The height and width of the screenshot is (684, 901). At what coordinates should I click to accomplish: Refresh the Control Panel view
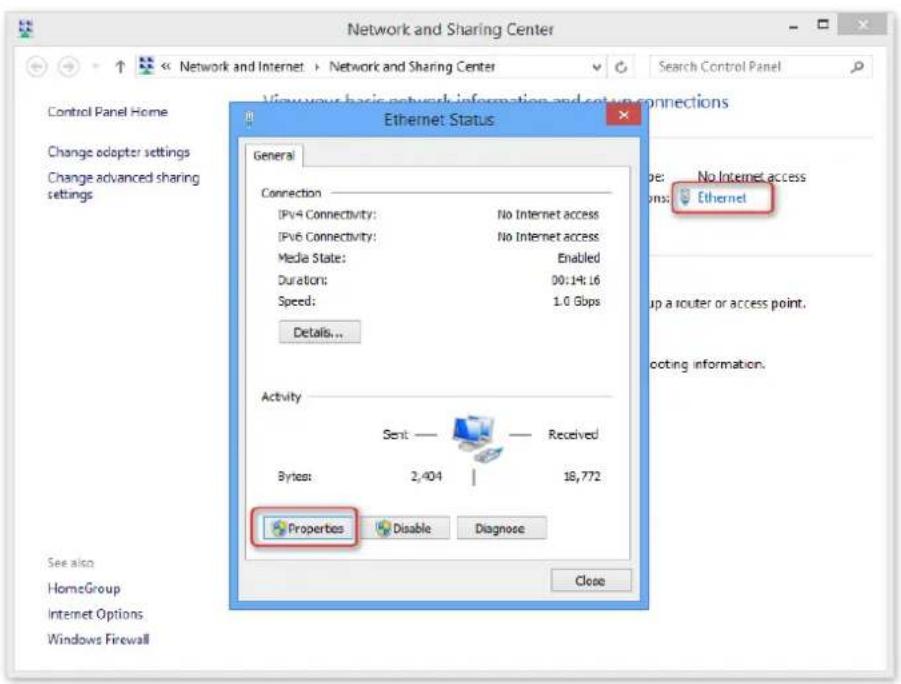point(621,67)
